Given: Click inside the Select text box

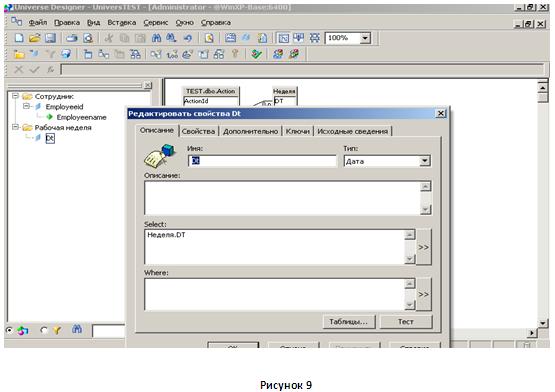Looking at the screenshot, I should point(275,247).
